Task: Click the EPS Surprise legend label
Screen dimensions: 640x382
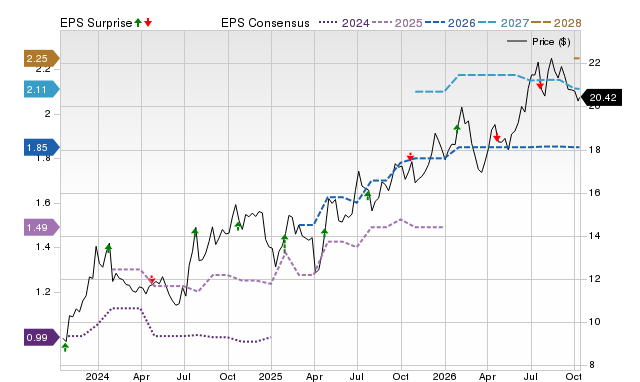Action: coord(96,23)
